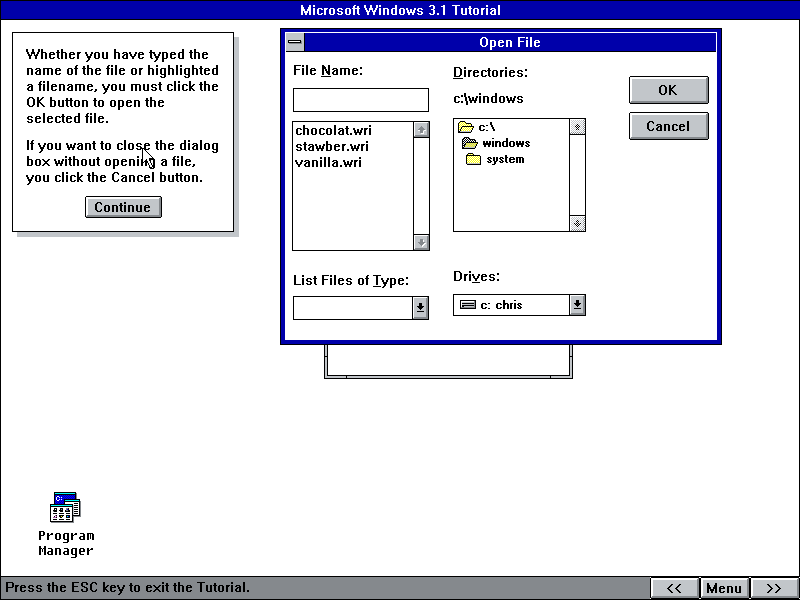Click the system folder icon
Image resolution: width=800 pixels, height=600 pixels.
coord(473,159)
